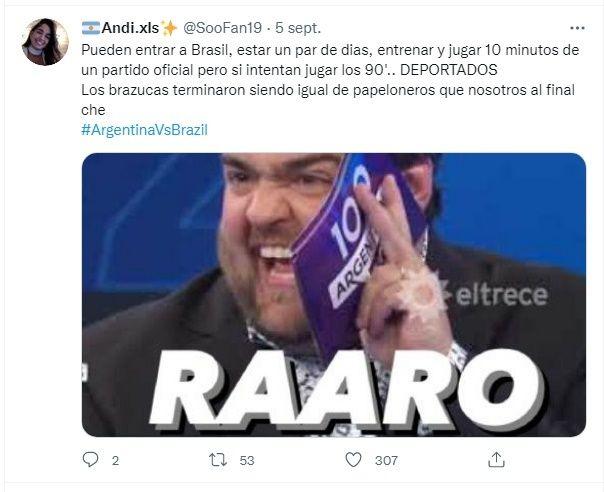Screen dimensions: 604x492
Task: Like the tweet with the heart icon
Action: click(353, 460)
